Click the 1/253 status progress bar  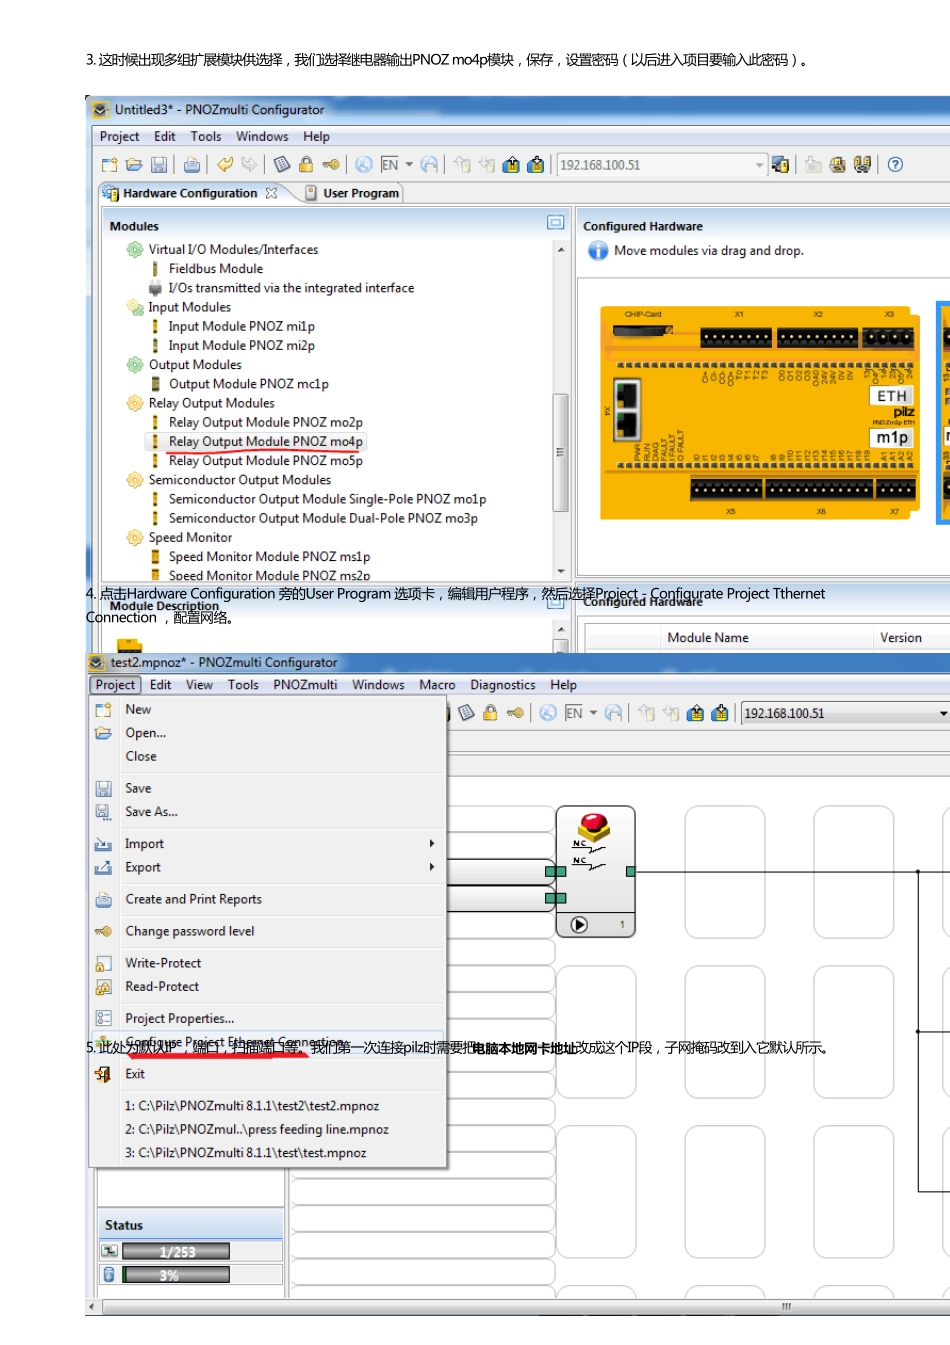(176, 1251)
